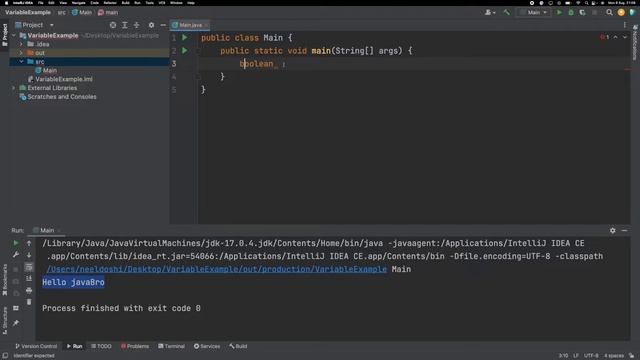Open the Project view dropdown
640x360 pixels.
point(52,25)
